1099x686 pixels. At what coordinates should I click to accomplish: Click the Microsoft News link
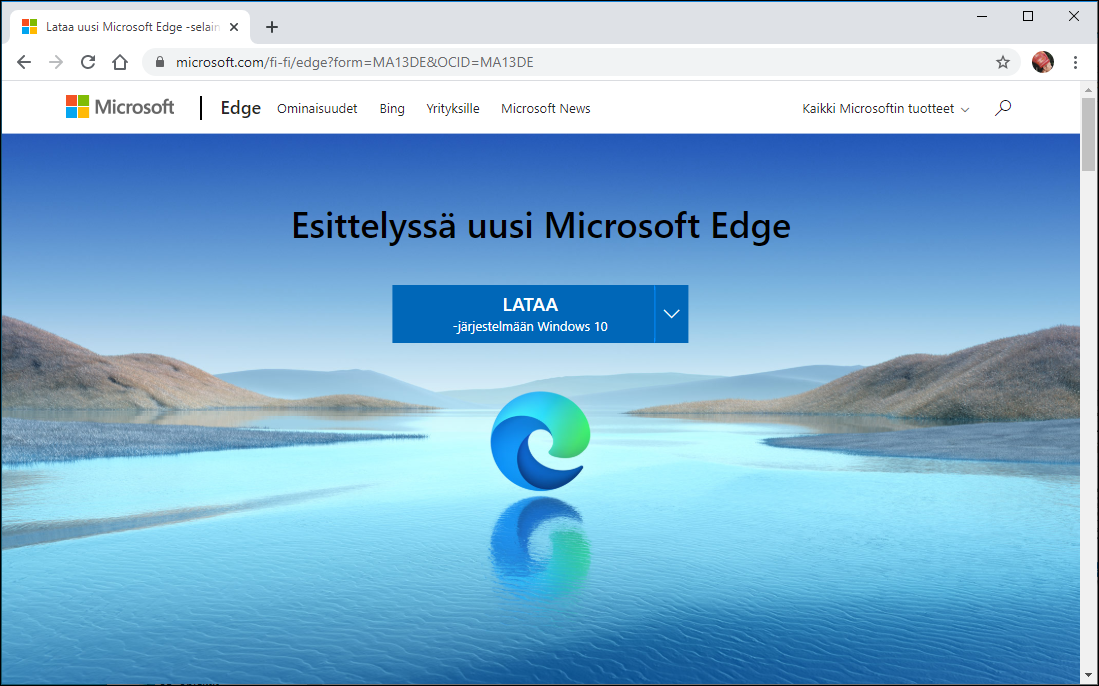pyautogui.click(x=545, y=108)
